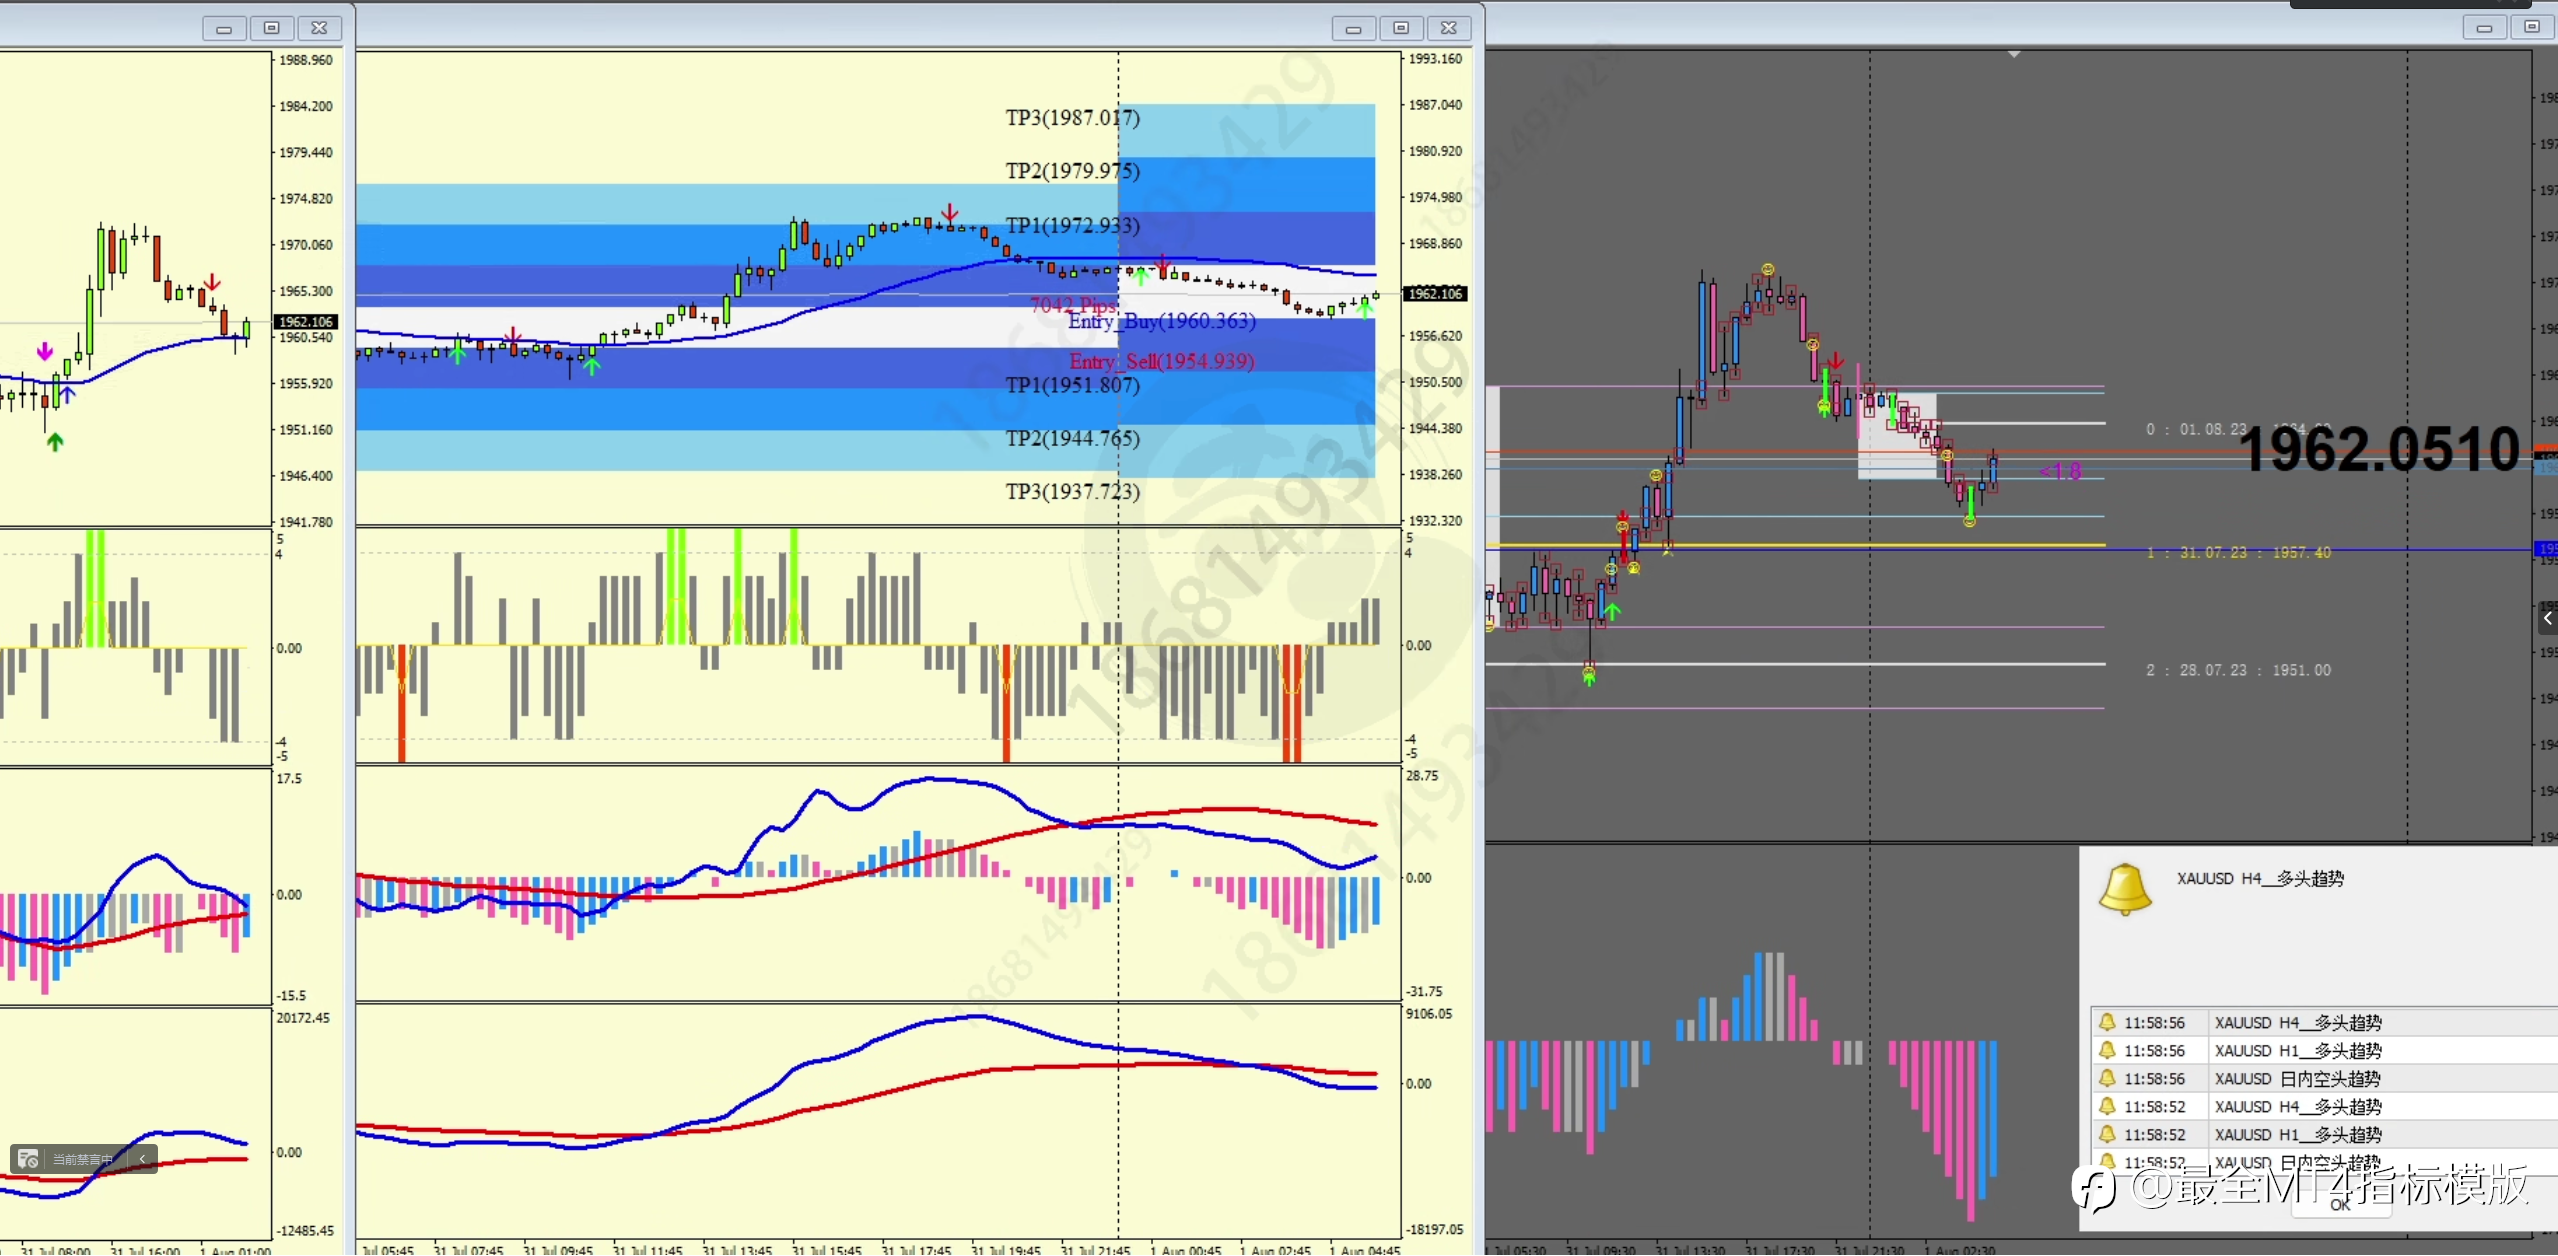Click the Entry_Sell(1954.939) label
The width and height of the screenshot is (2558, 1256).
pyautogui.click(x=1161, y=361)
